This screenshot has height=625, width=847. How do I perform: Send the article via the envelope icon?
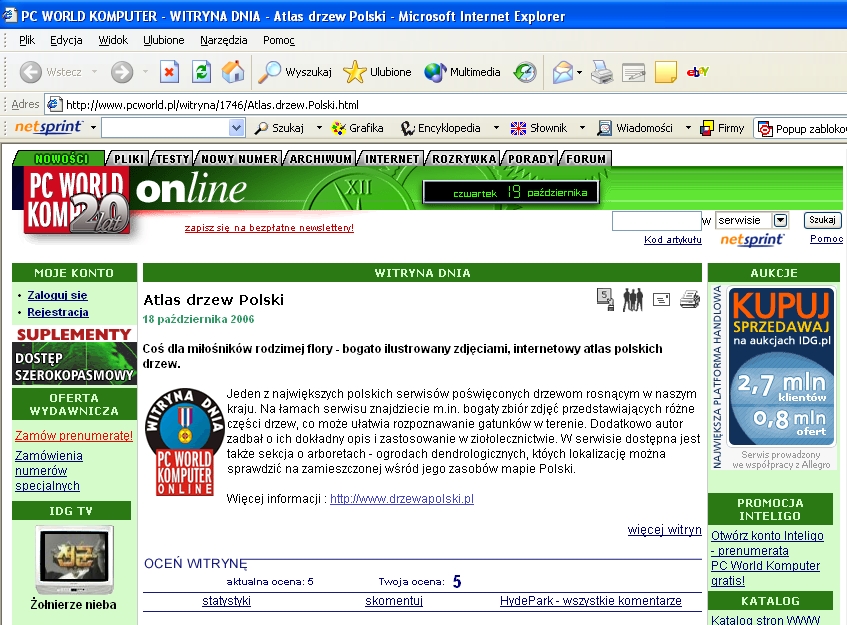661,299
